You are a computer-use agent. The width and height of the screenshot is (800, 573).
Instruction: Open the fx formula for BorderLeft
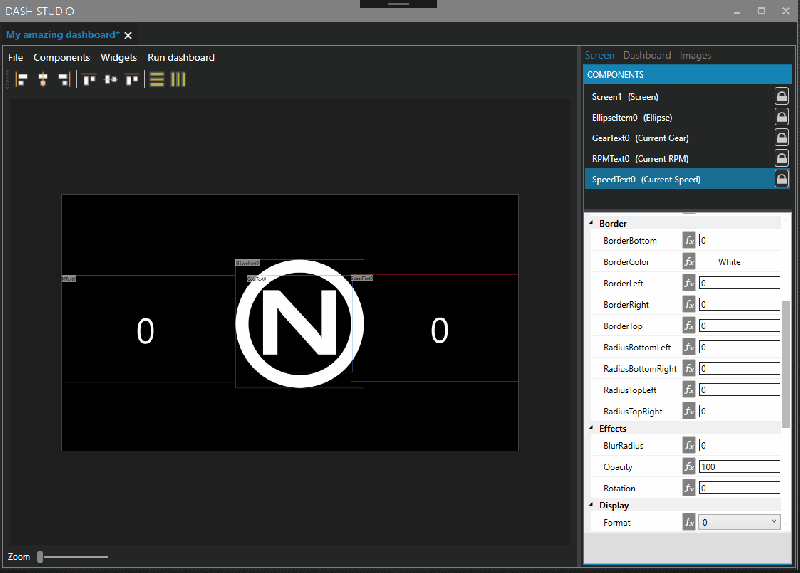[689, 283]
